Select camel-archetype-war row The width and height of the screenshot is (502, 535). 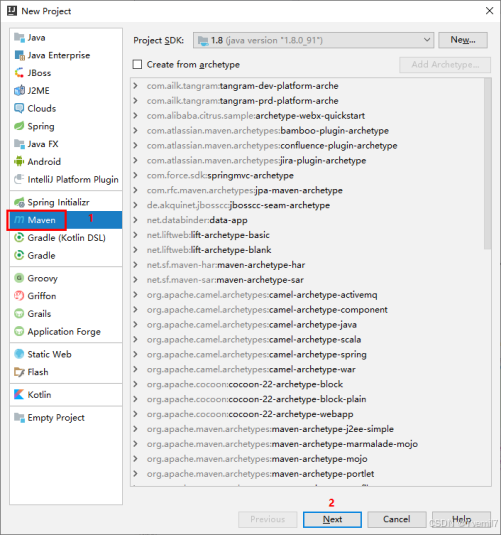point(310,369)
